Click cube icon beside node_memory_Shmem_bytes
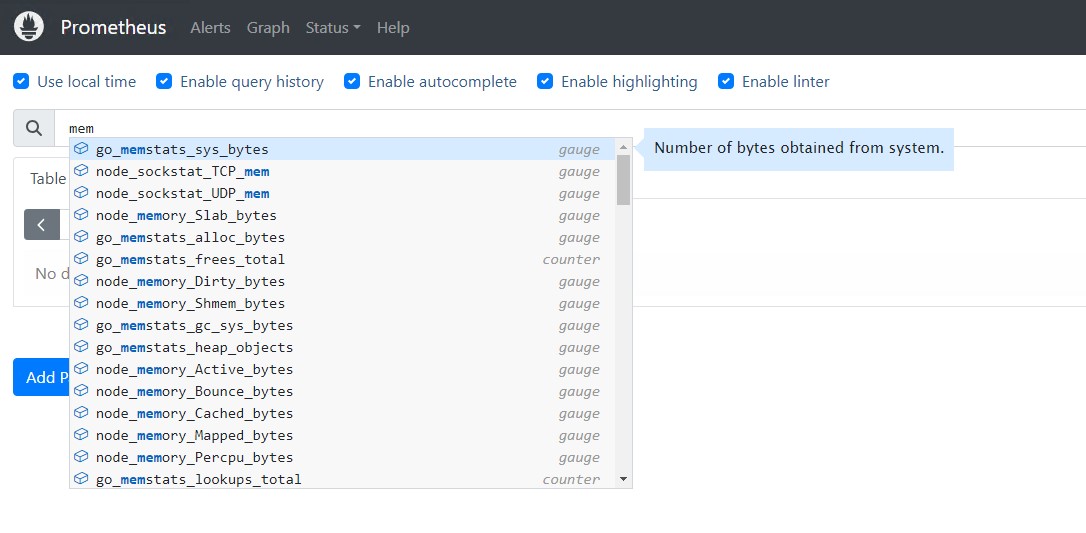This screenshot has width=1086, height=533. (82, 302)
